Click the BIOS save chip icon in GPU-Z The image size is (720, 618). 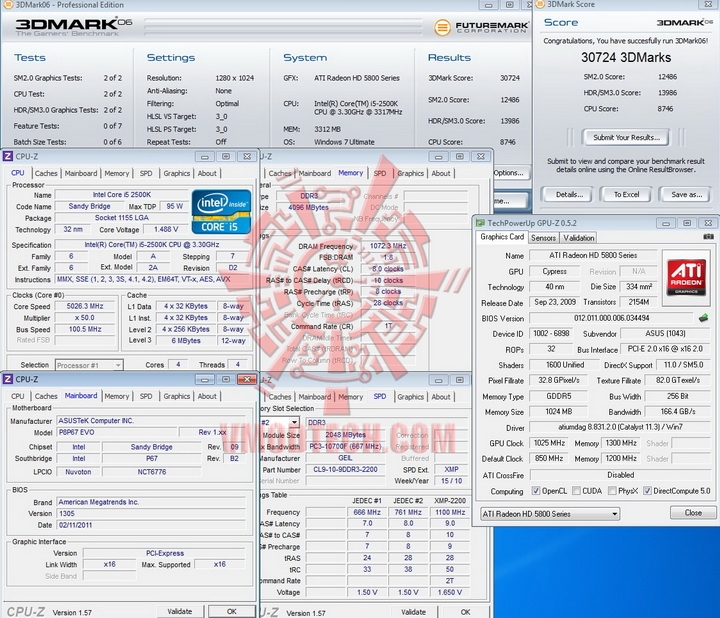point(703,318)
